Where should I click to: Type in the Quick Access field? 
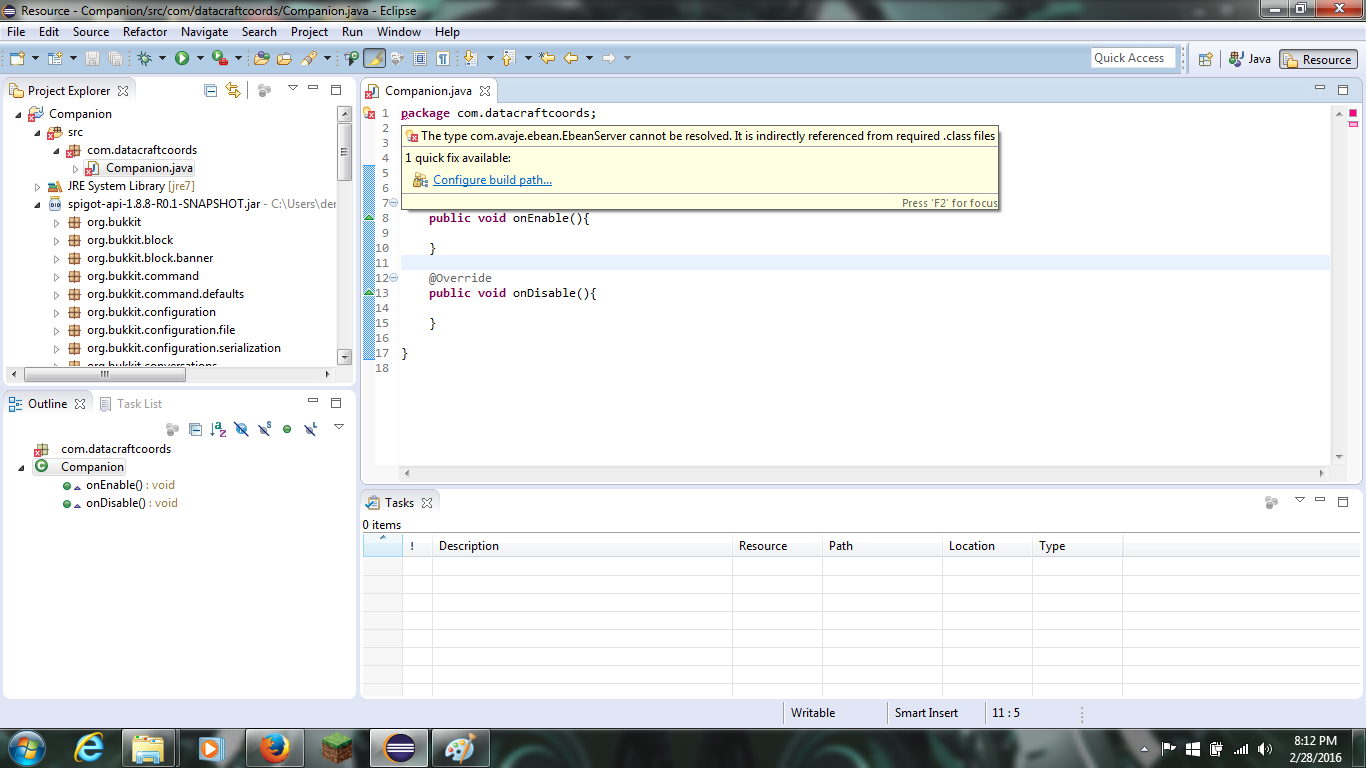pyautogui.click(x=1133, y=57)
